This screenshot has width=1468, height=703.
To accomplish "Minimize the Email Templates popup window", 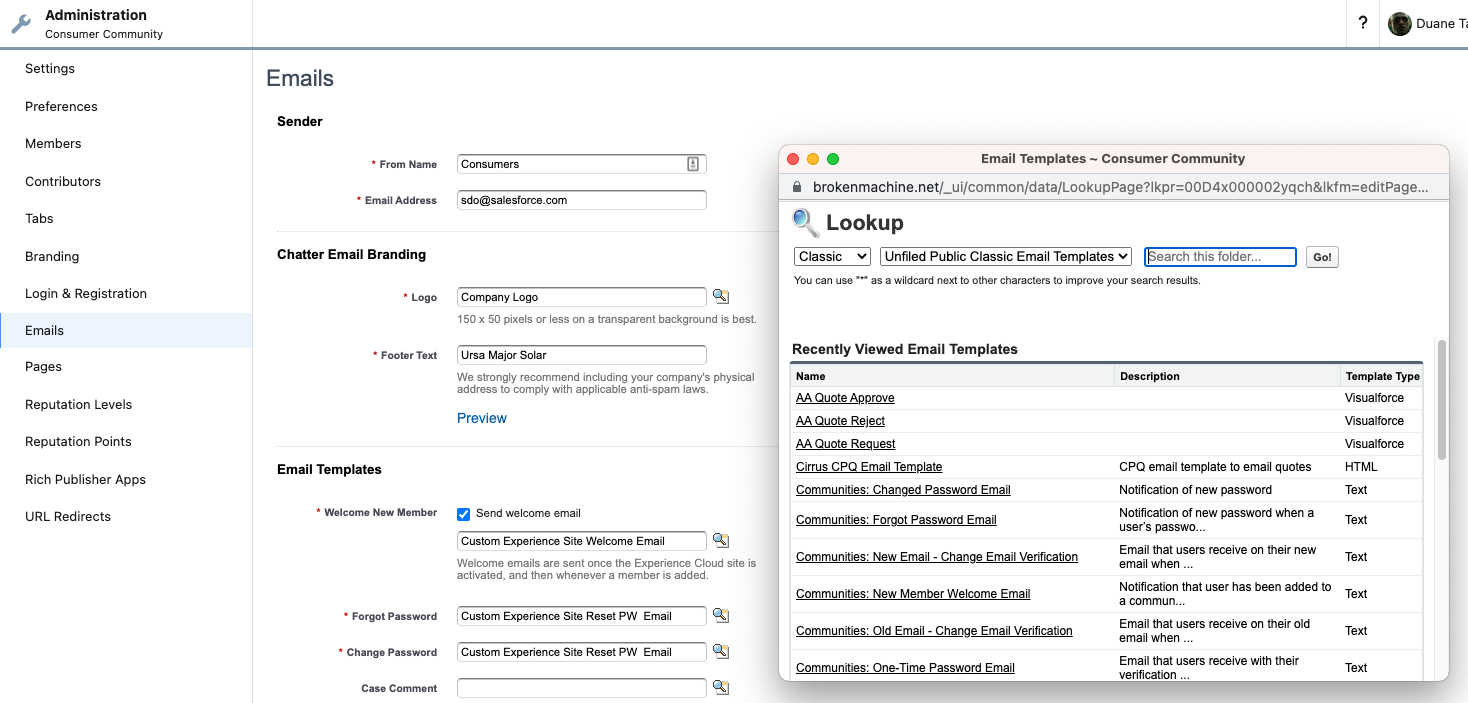I will (x=813, y=159).
